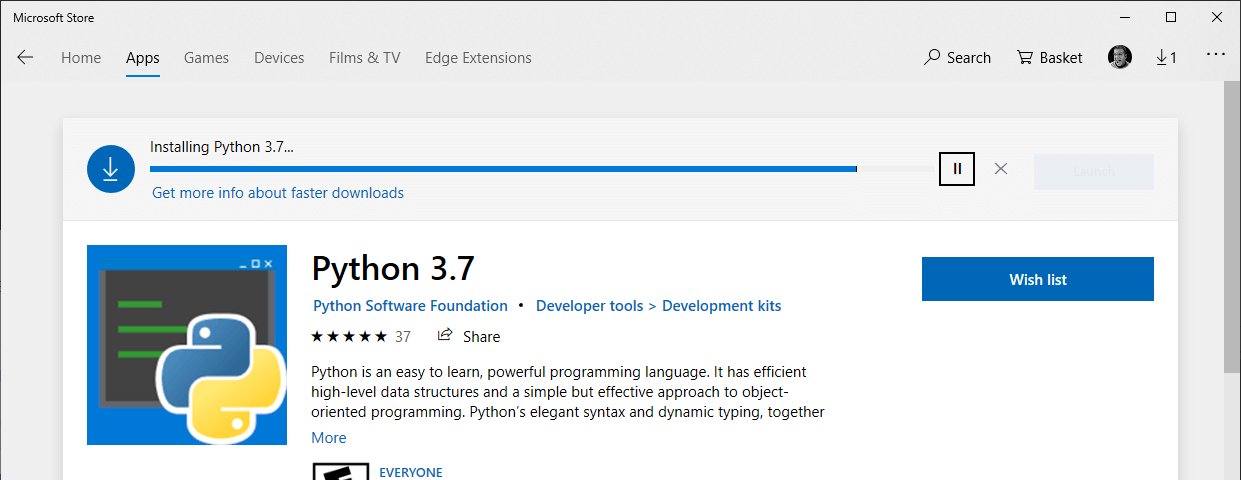Open Development kits category link
The width and height of the screenshot is (1241, 480).
pos(722,306)
